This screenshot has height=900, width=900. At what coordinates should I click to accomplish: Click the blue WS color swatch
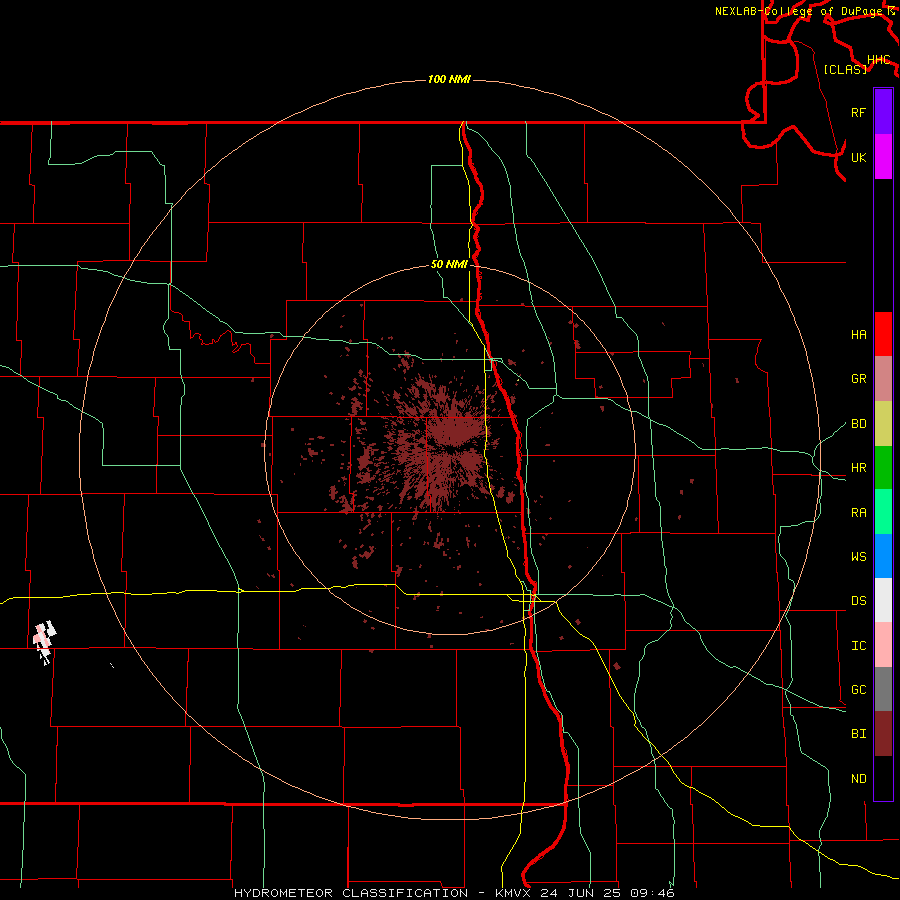pyautogui.click(x=883, y=556)
